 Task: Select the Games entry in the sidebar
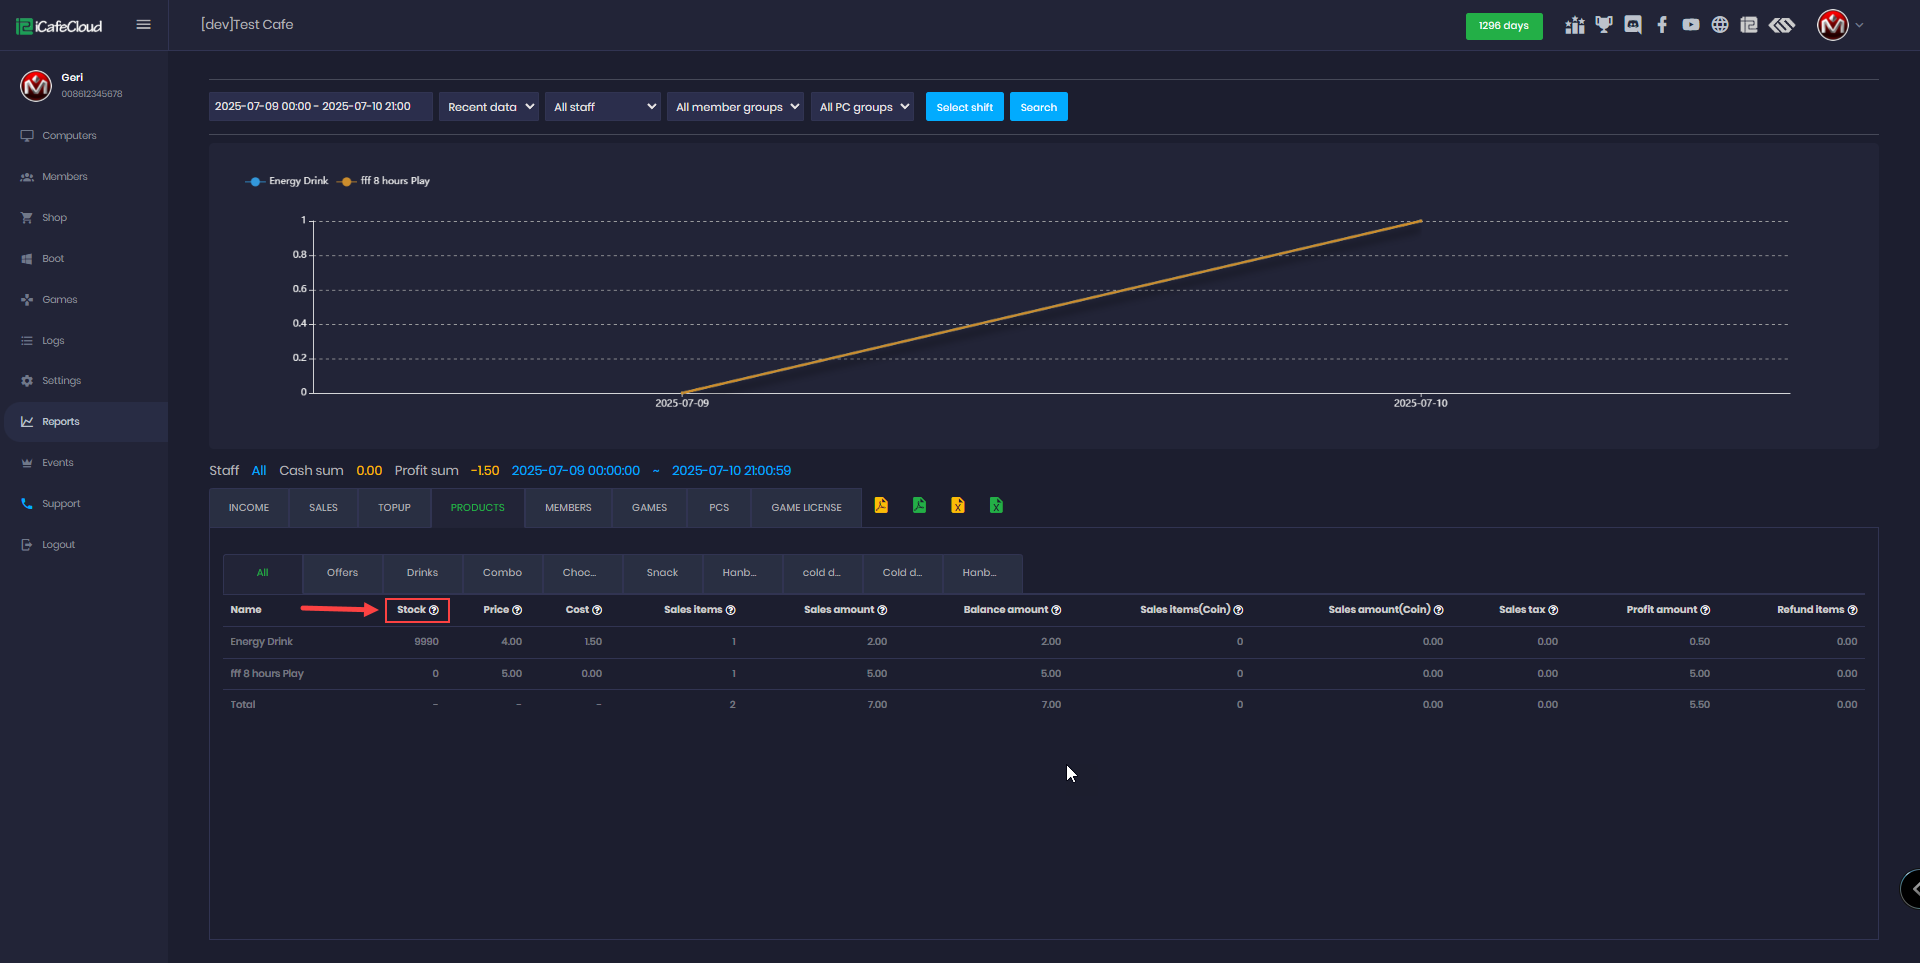(x=58, y=299)
